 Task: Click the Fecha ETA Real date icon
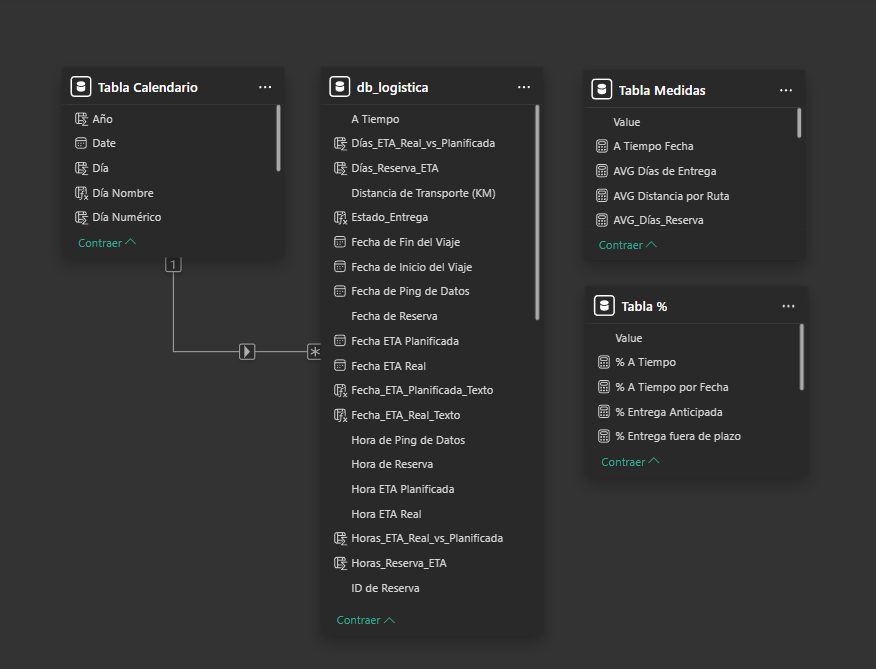[340, 366]
